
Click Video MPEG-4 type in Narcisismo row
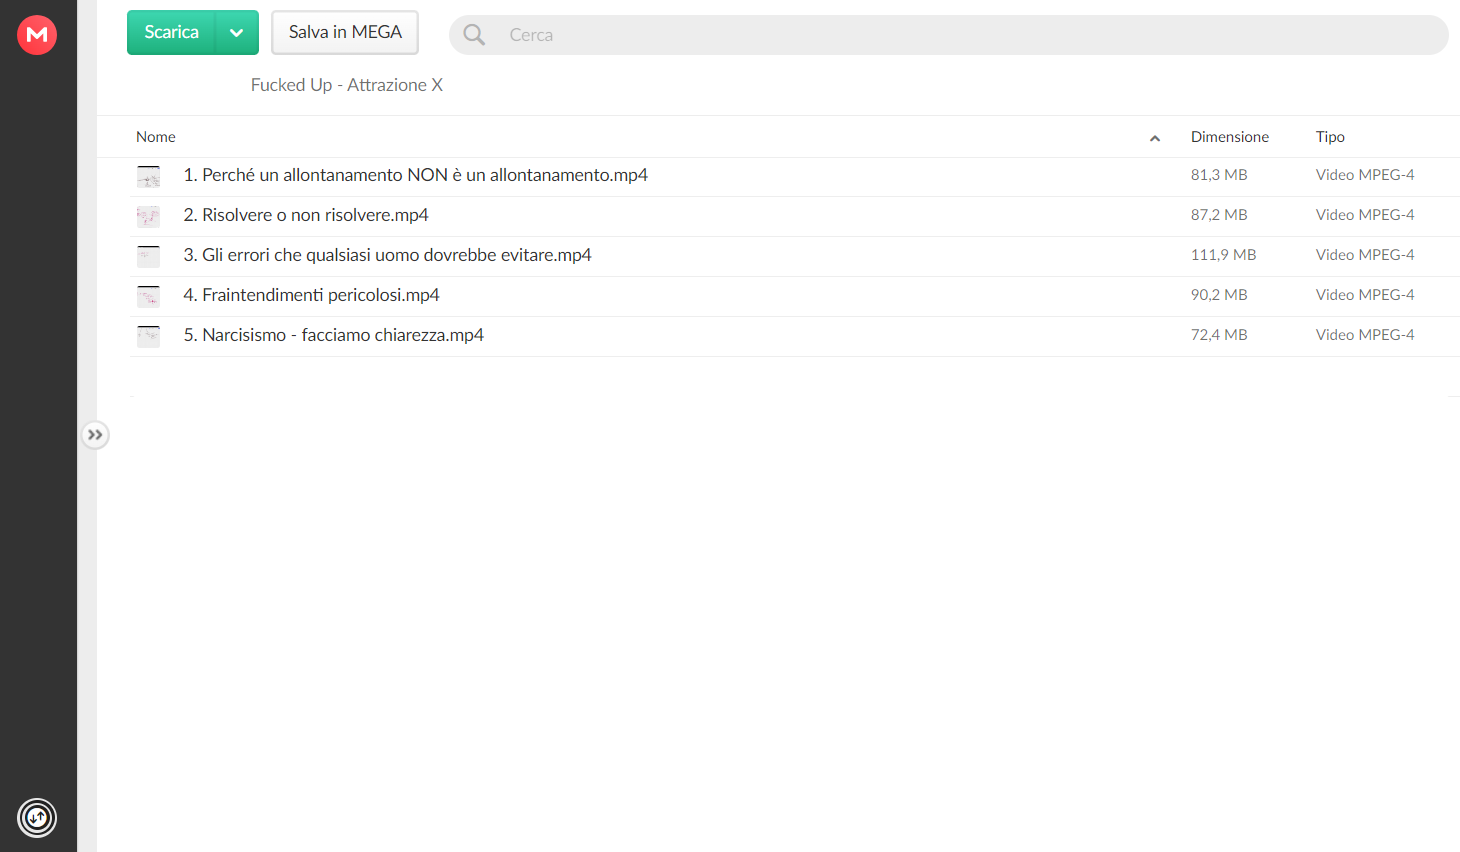(1365, 335)
